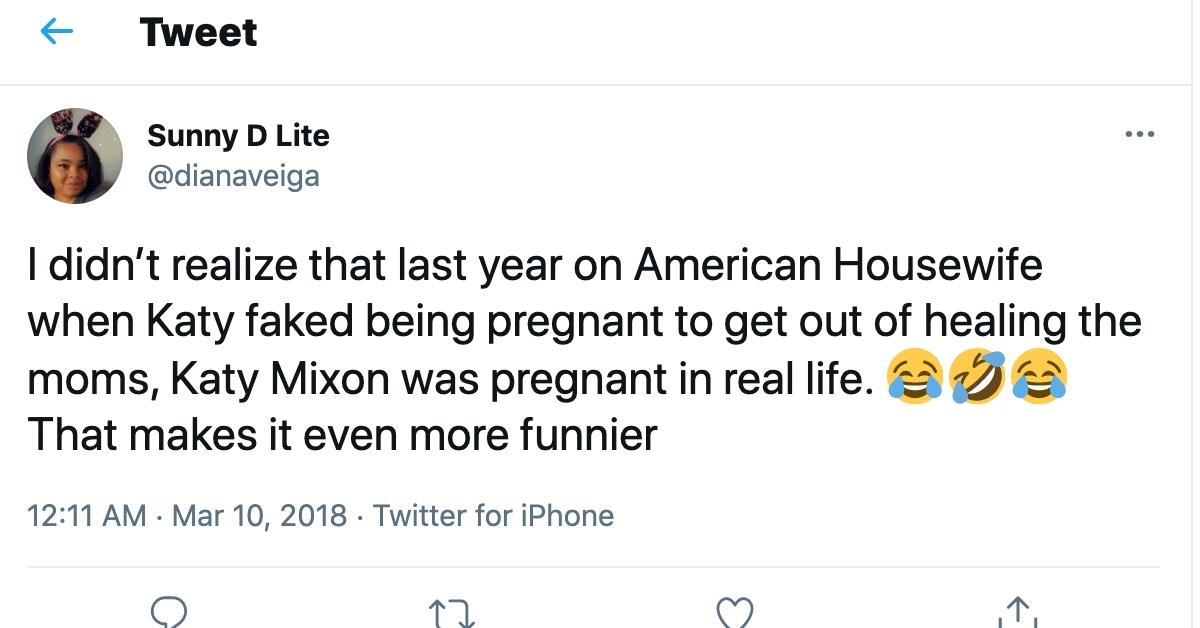Viewport: 1200px width, 628px height.
Task: Visit Sunny D Lite's profile name
Action: 239,135
